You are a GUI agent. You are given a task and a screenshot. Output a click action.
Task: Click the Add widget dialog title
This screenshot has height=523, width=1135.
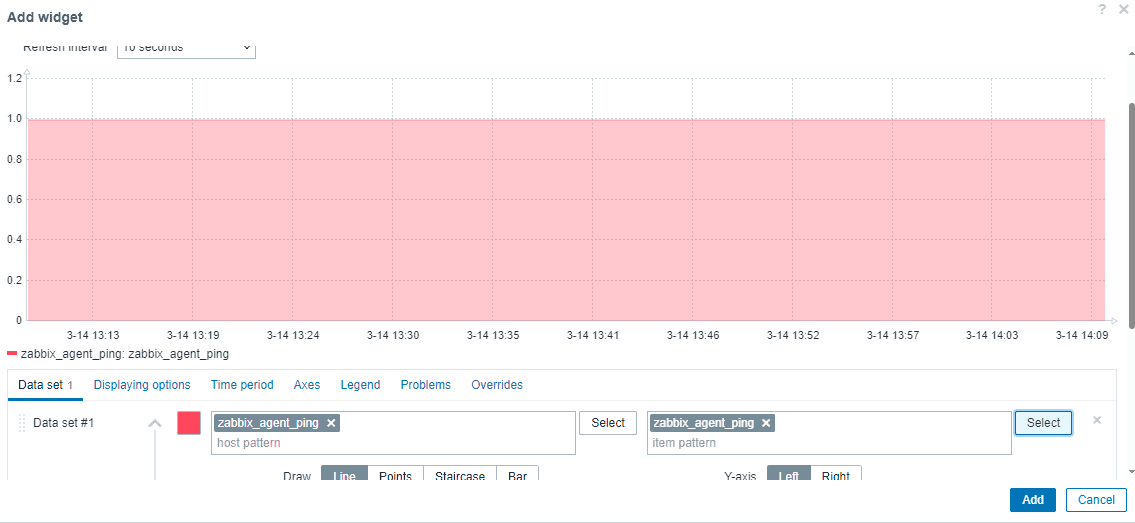tap(45, 17)
